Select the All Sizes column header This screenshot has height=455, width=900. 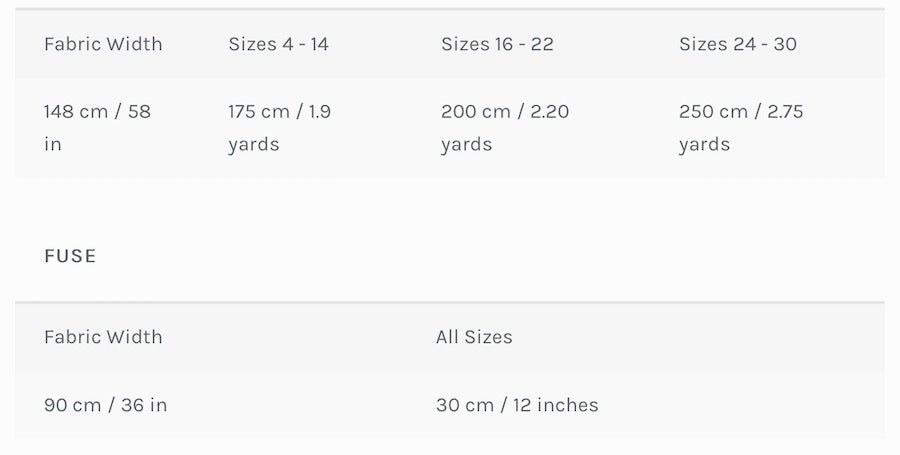[474, 337]
